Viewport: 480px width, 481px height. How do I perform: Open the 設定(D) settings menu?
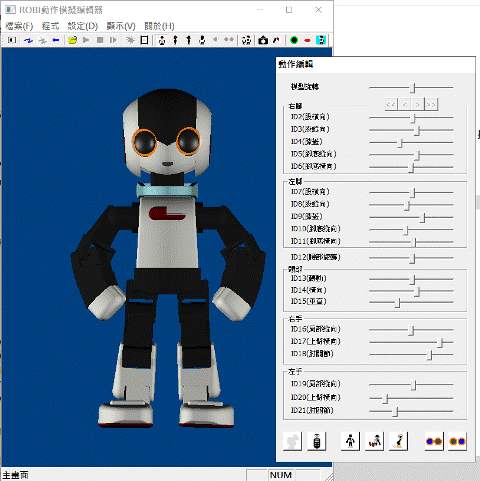(x=83, y=26)
